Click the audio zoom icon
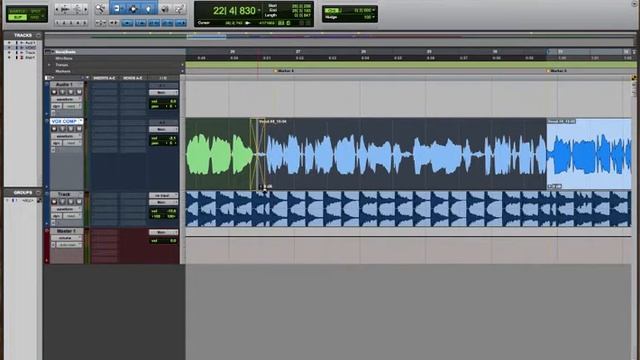The width and height of the screenshot is (640, 360). click(65, 9)
